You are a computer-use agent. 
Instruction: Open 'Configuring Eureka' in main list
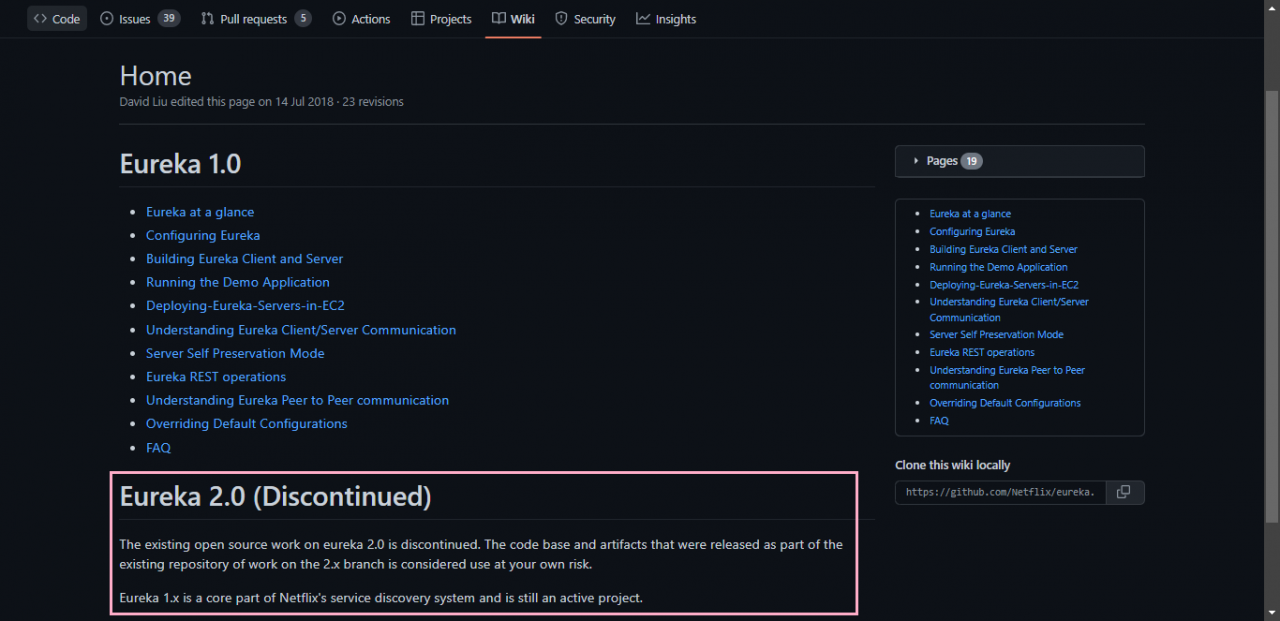(203, 235)
